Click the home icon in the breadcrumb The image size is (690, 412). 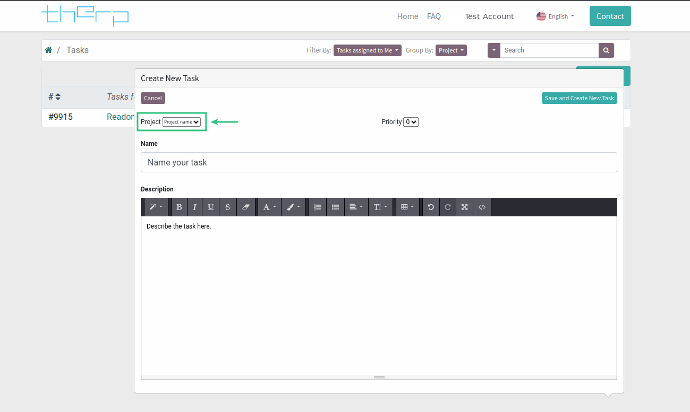[48, 49]
